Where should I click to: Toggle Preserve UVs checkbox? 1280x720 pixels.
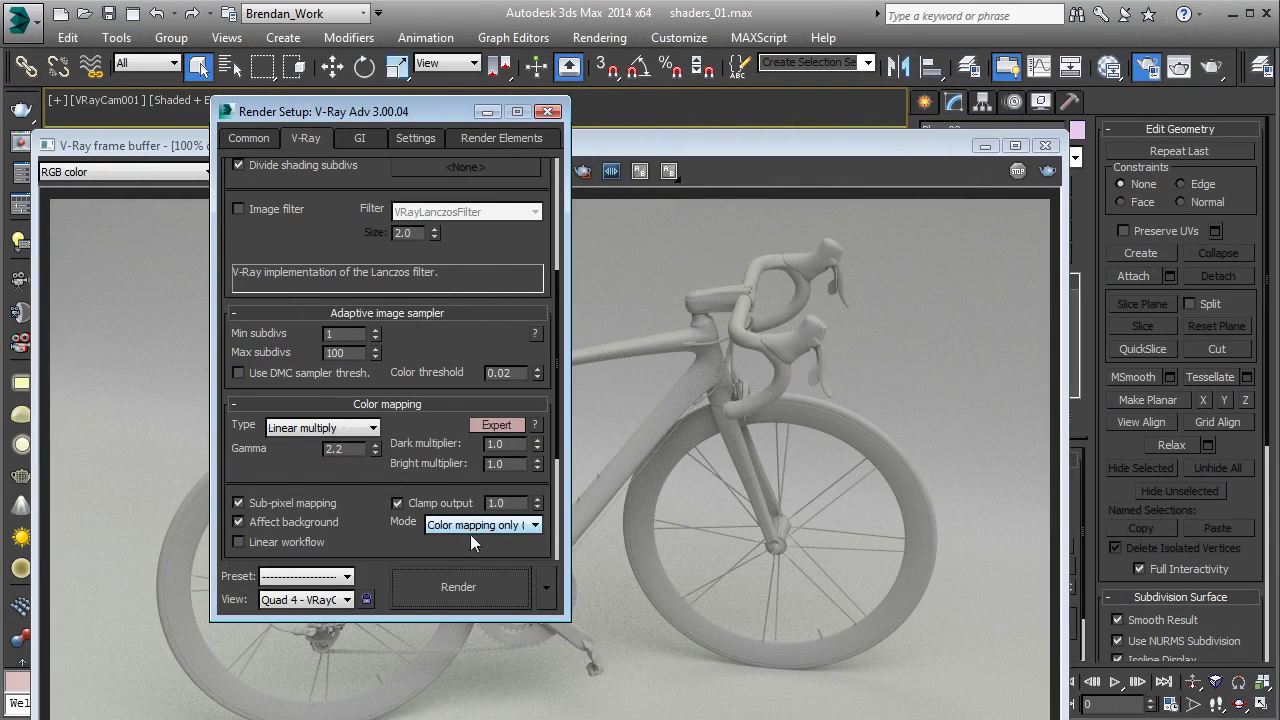tap(1123, 231)
